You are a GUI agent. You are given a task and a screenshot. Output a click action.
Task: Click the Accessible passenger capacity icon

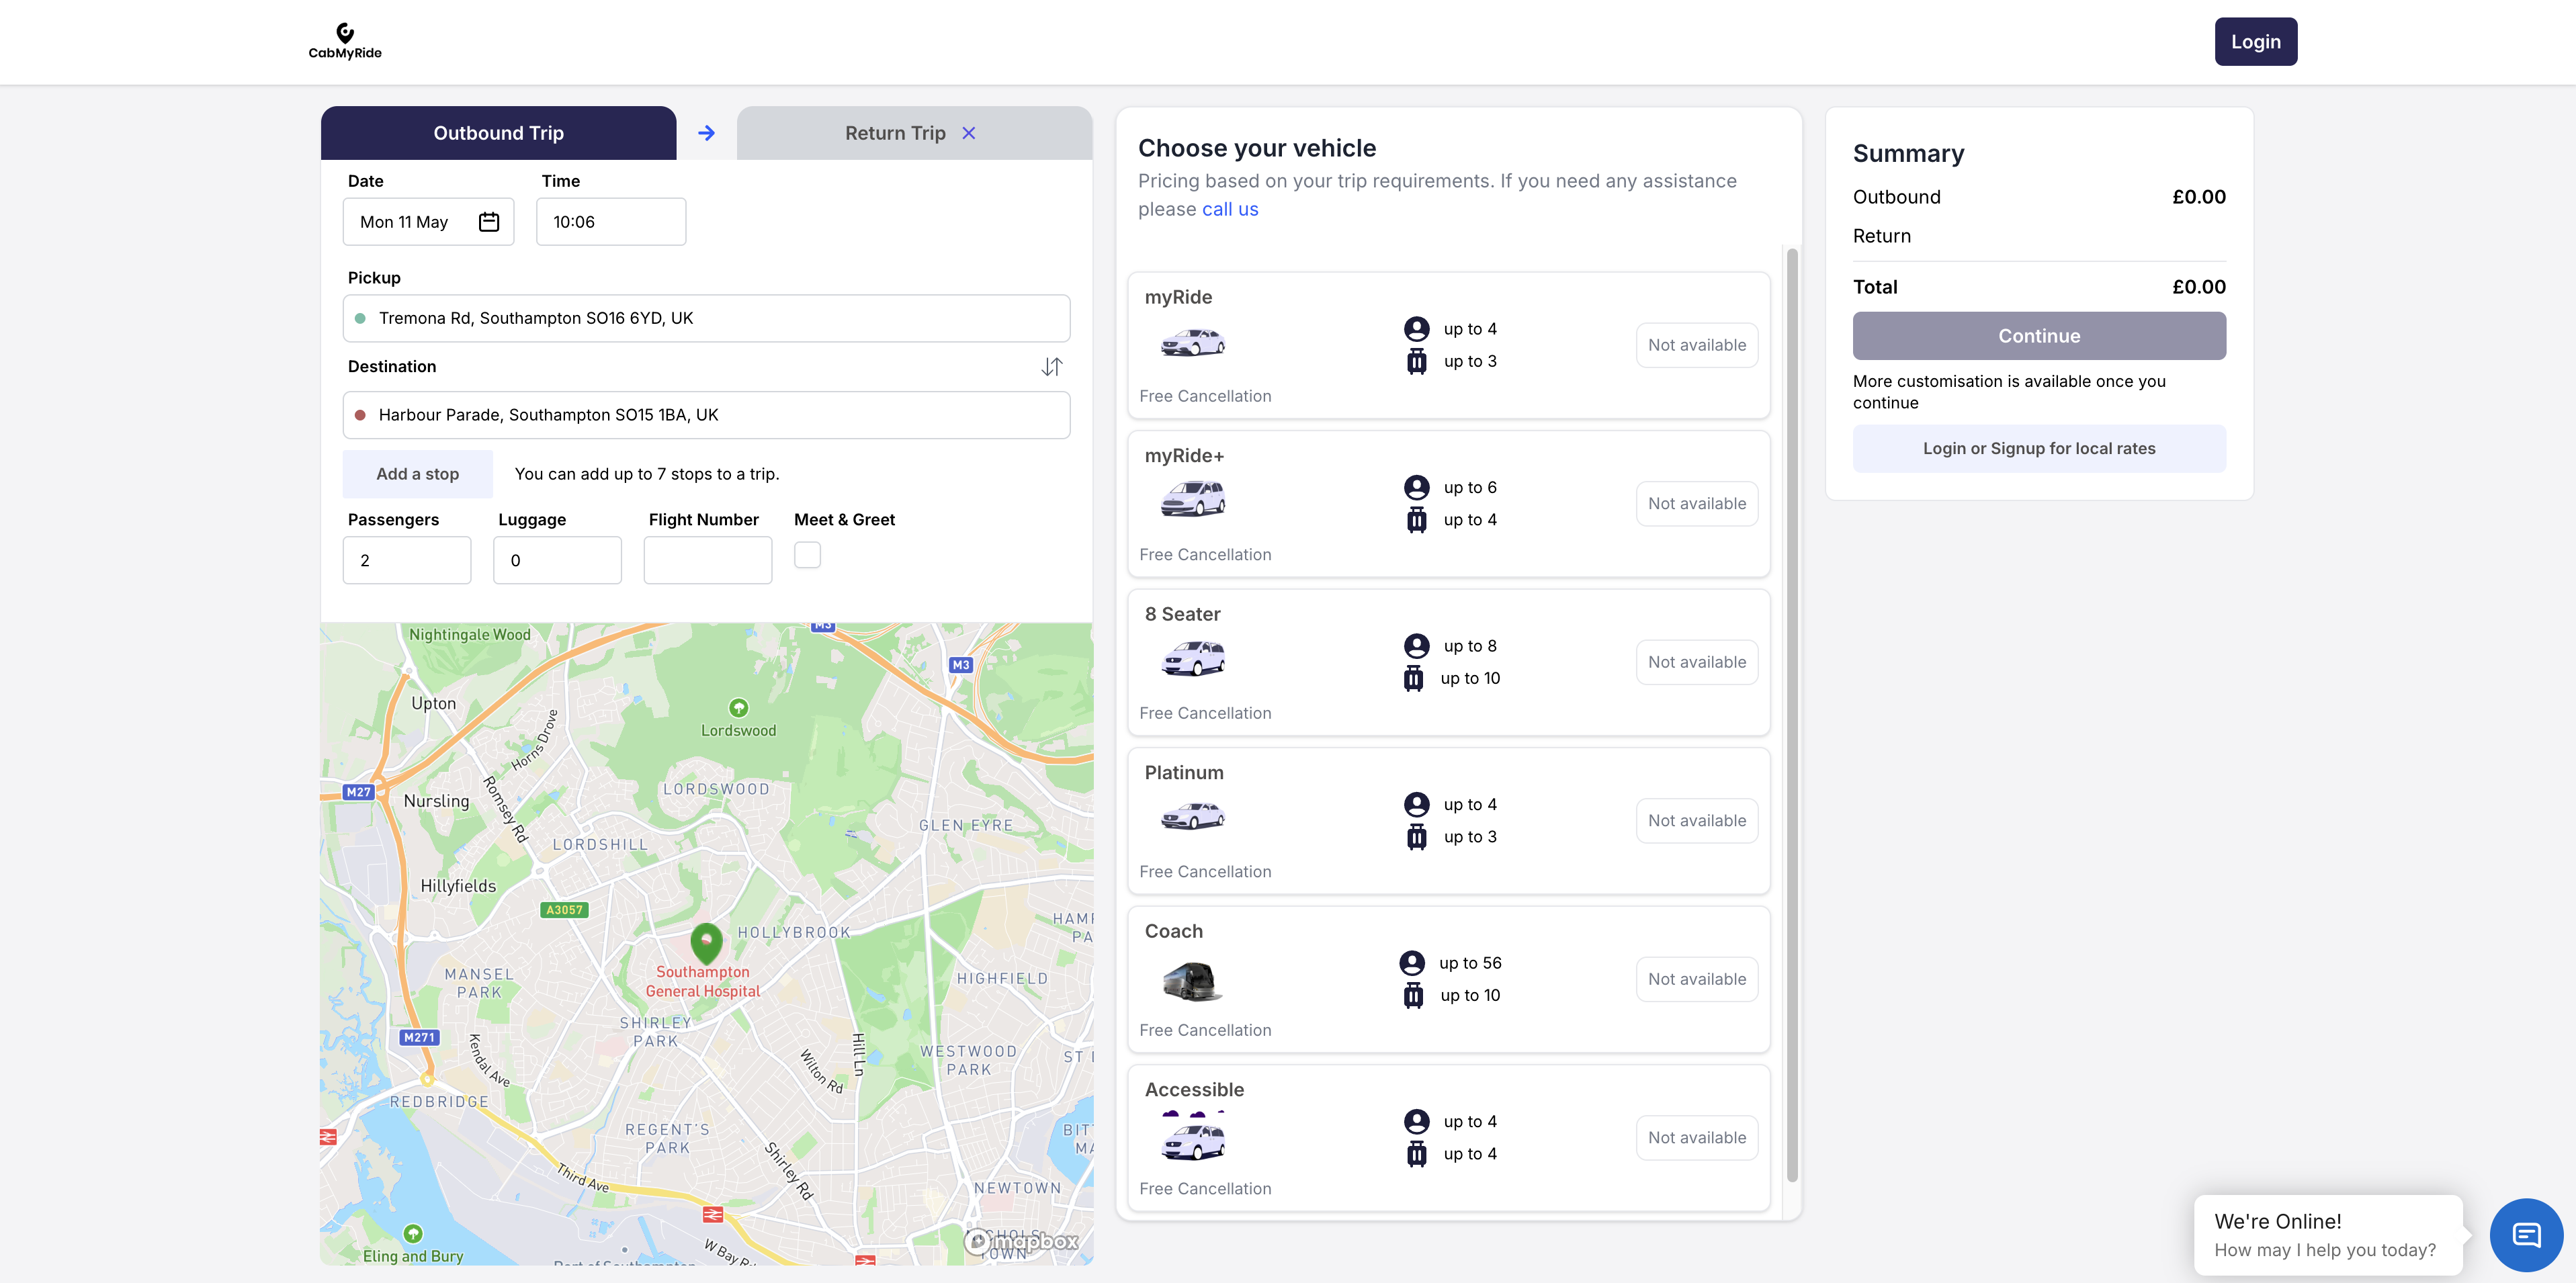click(x=1416, y=1121)
